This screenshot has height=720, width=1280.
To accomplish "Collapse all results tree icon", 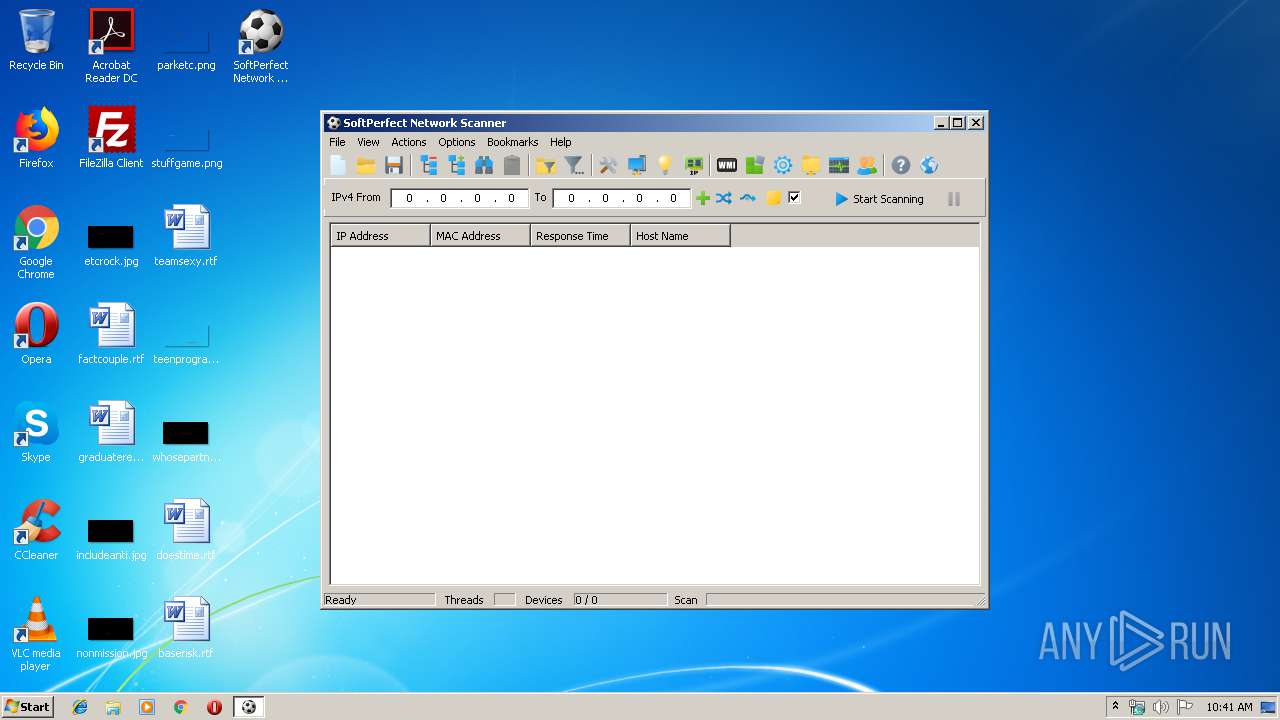I will (x=429, y=166).
